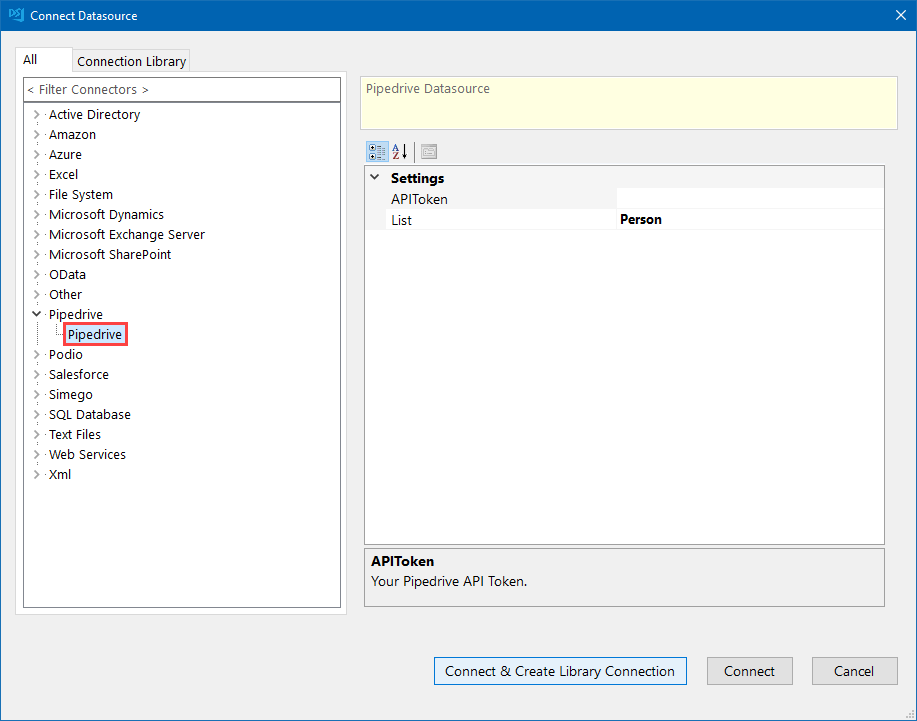Screen dimensions: 917x721
Task: Expand the Microsoft Exchange Server node
Action: (36, 234)
